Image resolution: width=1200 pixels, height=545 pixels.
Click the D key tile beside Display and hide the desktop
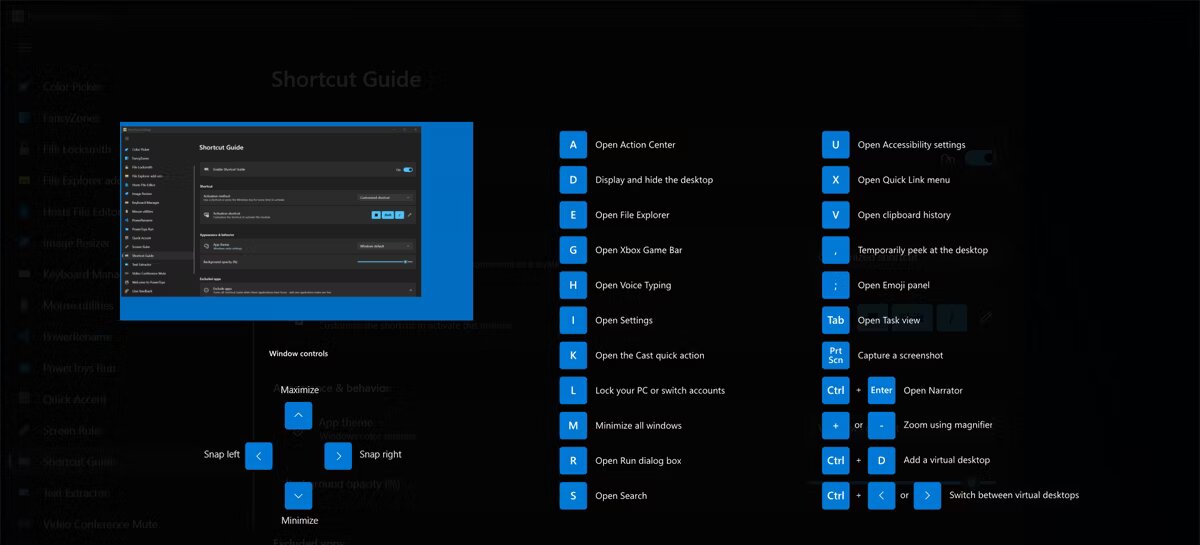(573, 180)
